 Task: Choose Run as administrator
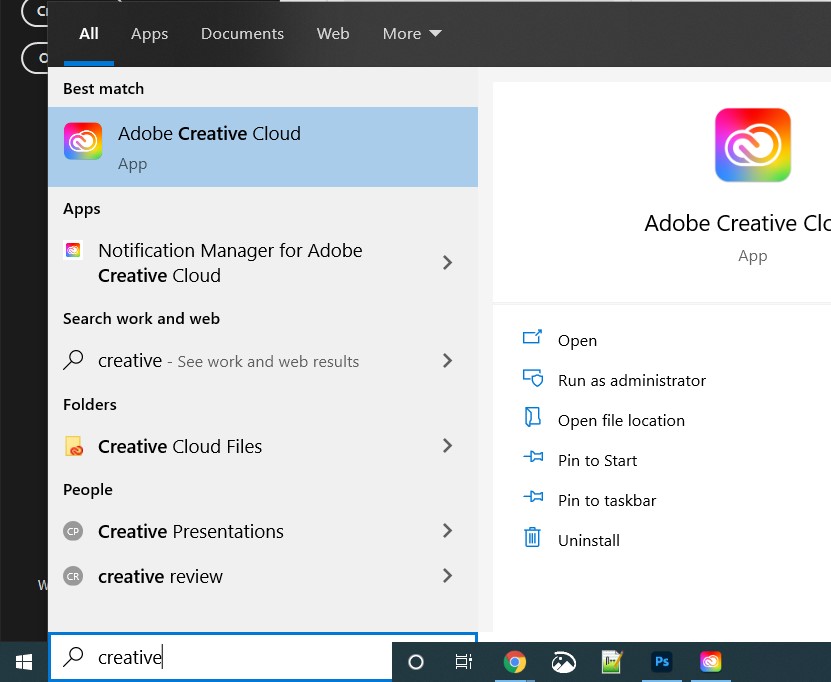tap(632, 380)
